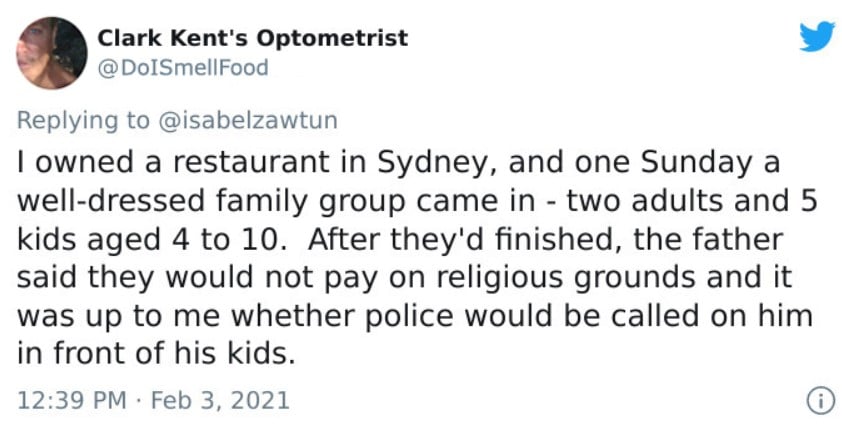842x425 pixels.
Task: Click the Twitter bird logo
Action: 817,38
